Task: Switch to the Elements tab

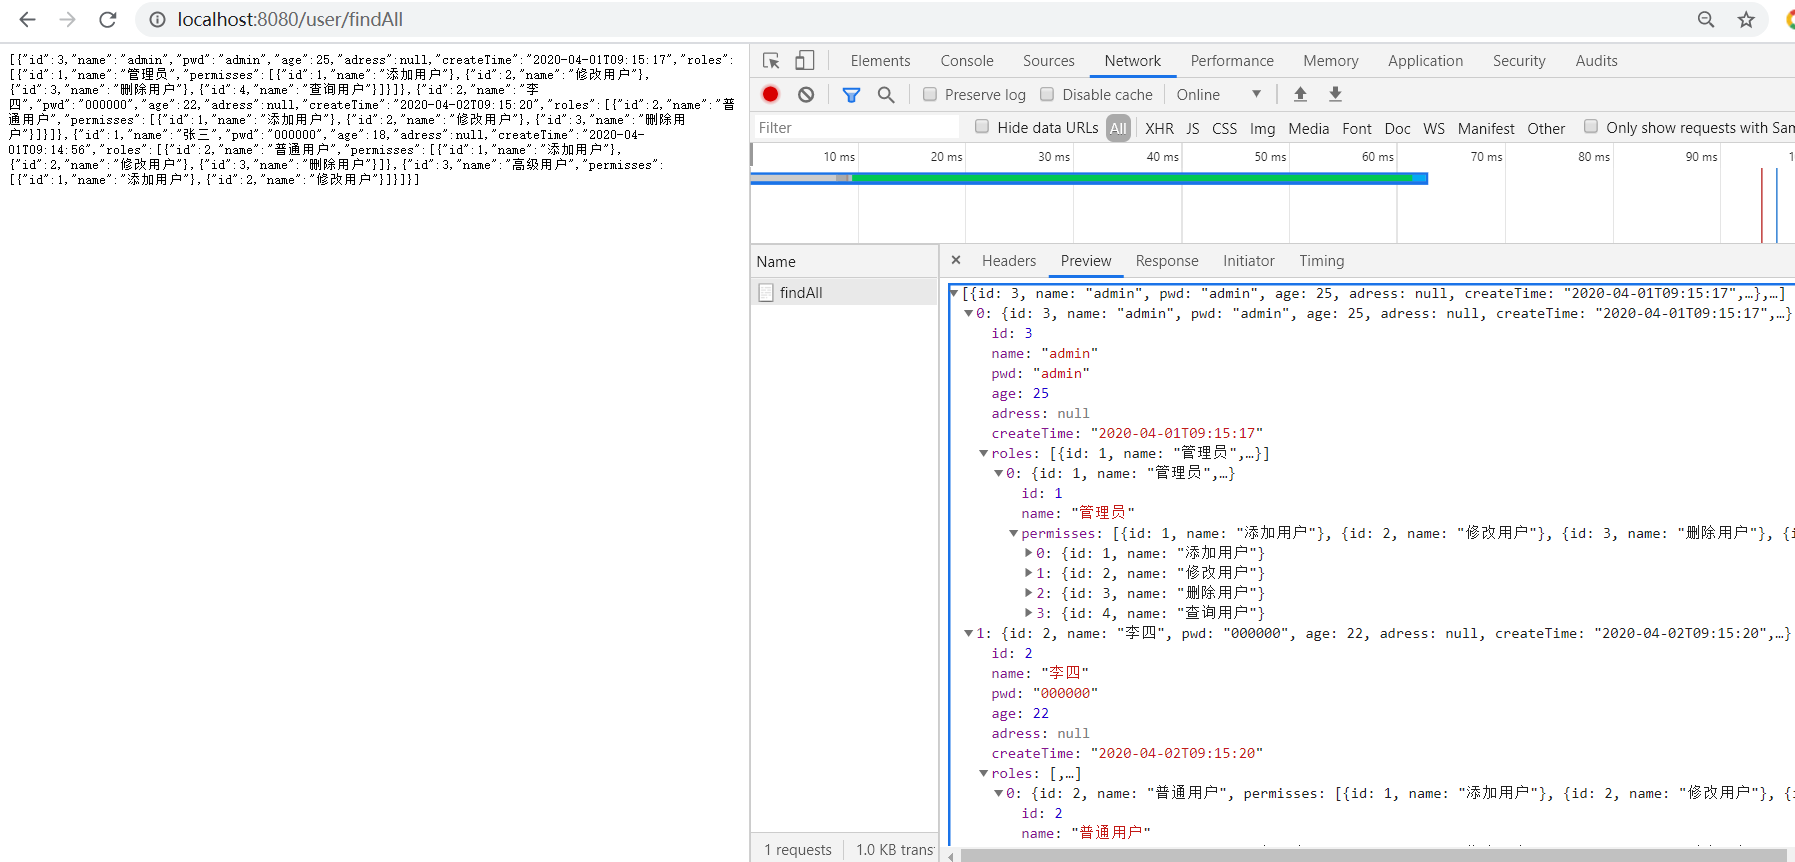Action: (x=880, y=61)
